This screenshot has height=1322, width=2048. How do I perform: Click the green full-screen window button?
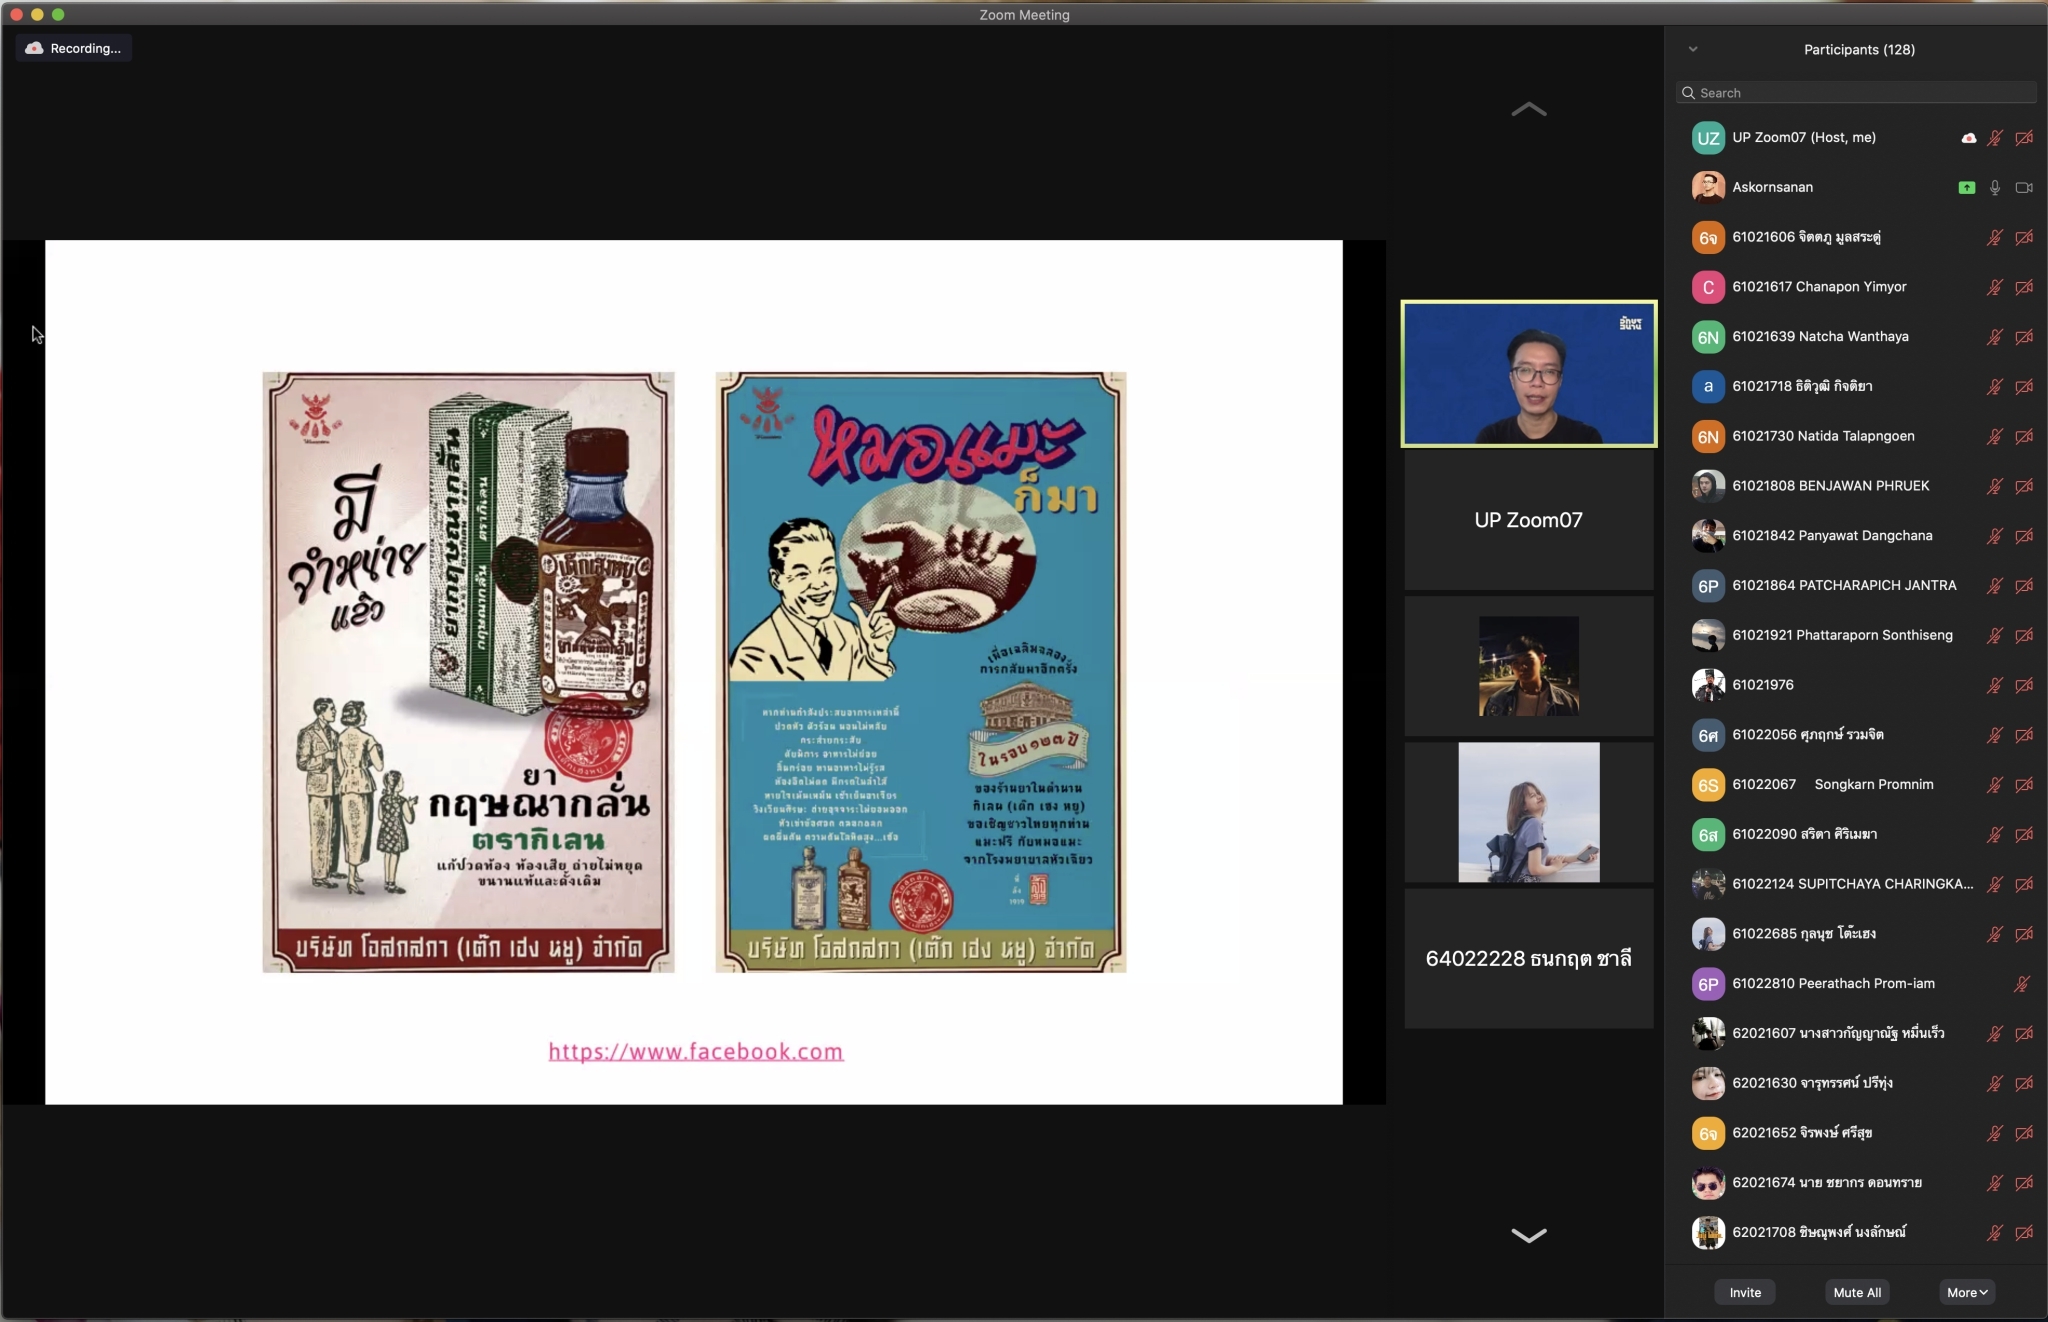(x=58, y=14)
